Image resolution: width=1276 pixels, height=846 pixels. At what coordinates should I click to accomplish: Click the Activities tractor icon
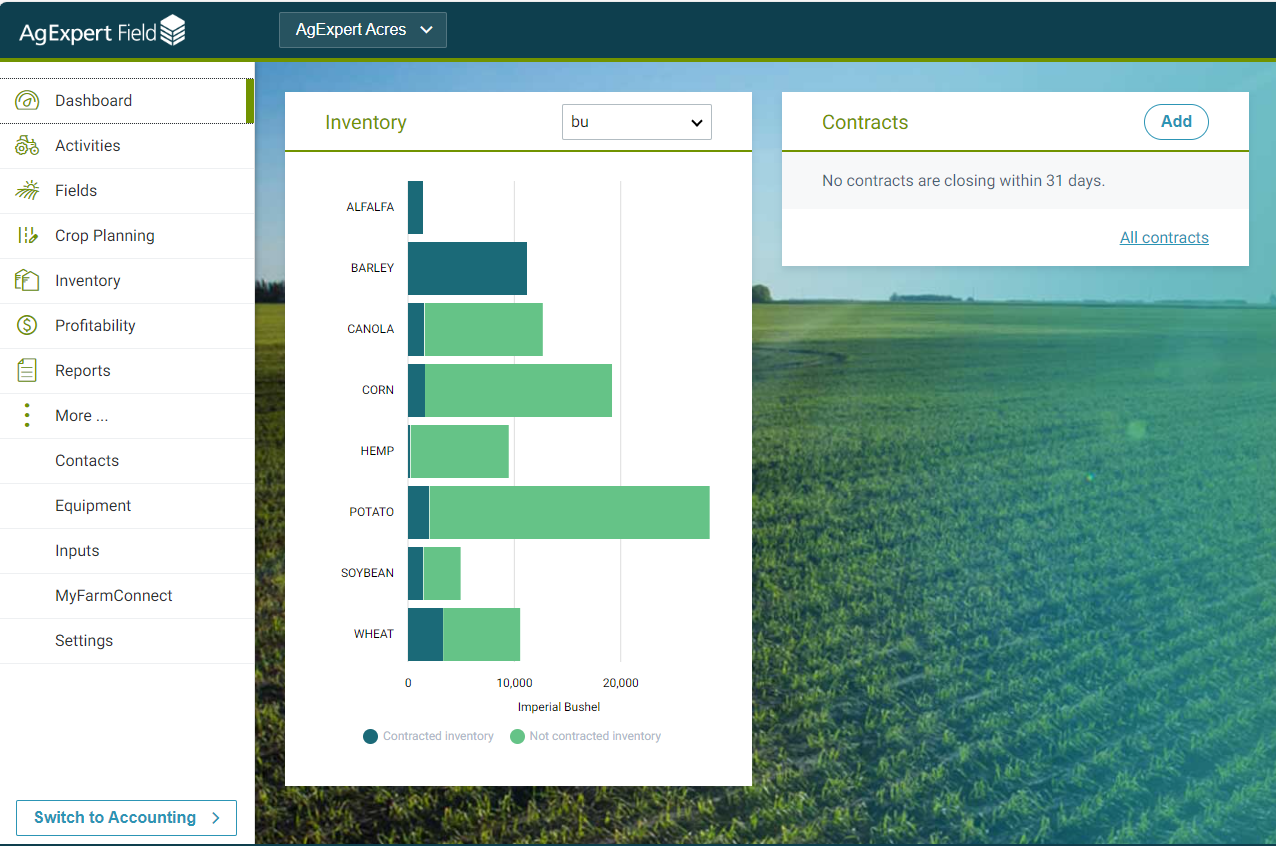coord(27,146)
